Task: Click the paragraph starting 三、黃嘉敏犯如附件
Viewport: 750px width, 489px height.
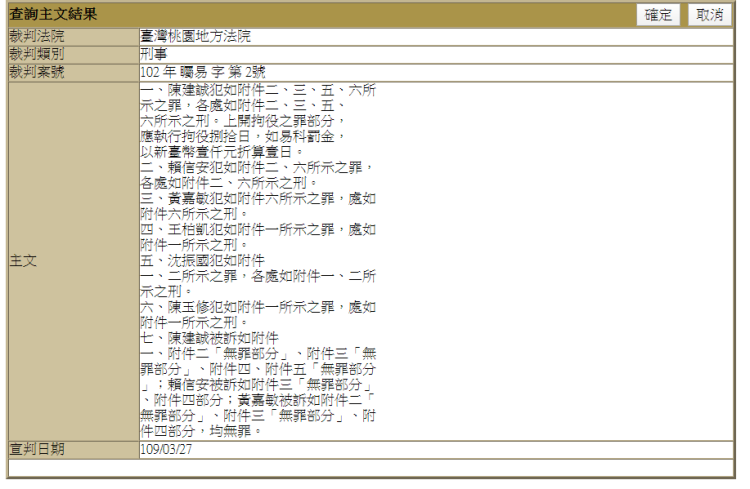Action: pyautogui.click(x=258, y=206)
